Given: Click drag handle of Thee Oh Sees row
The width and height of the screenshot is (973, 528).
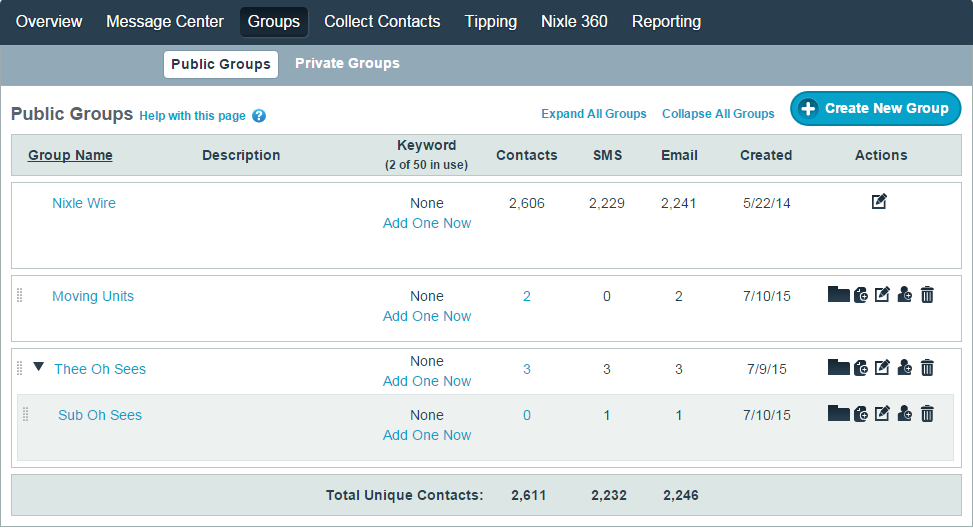Looking at the screenshot, I should point(20,369).
